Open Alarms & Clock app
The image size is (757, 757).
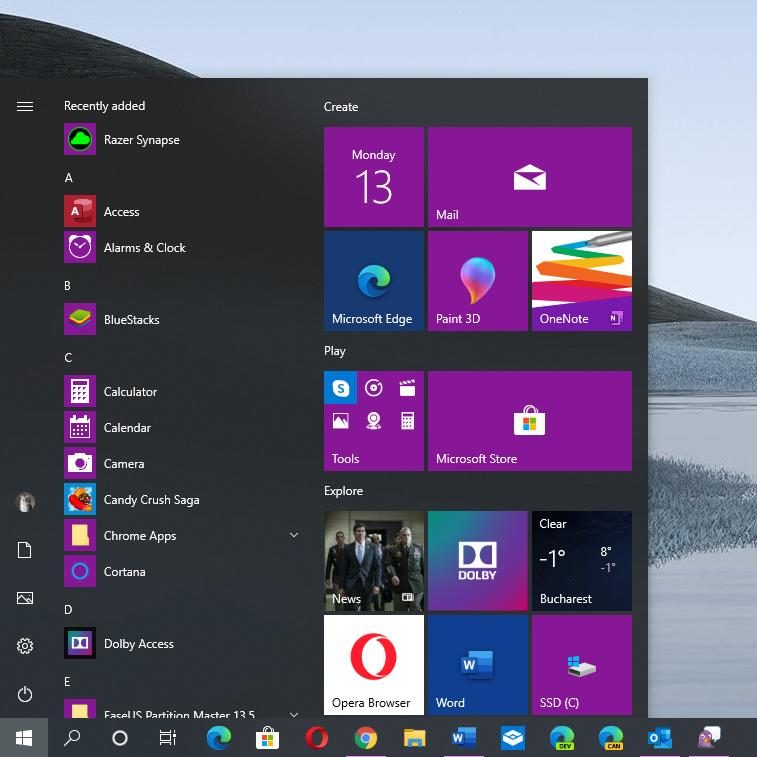pos(181,248)
